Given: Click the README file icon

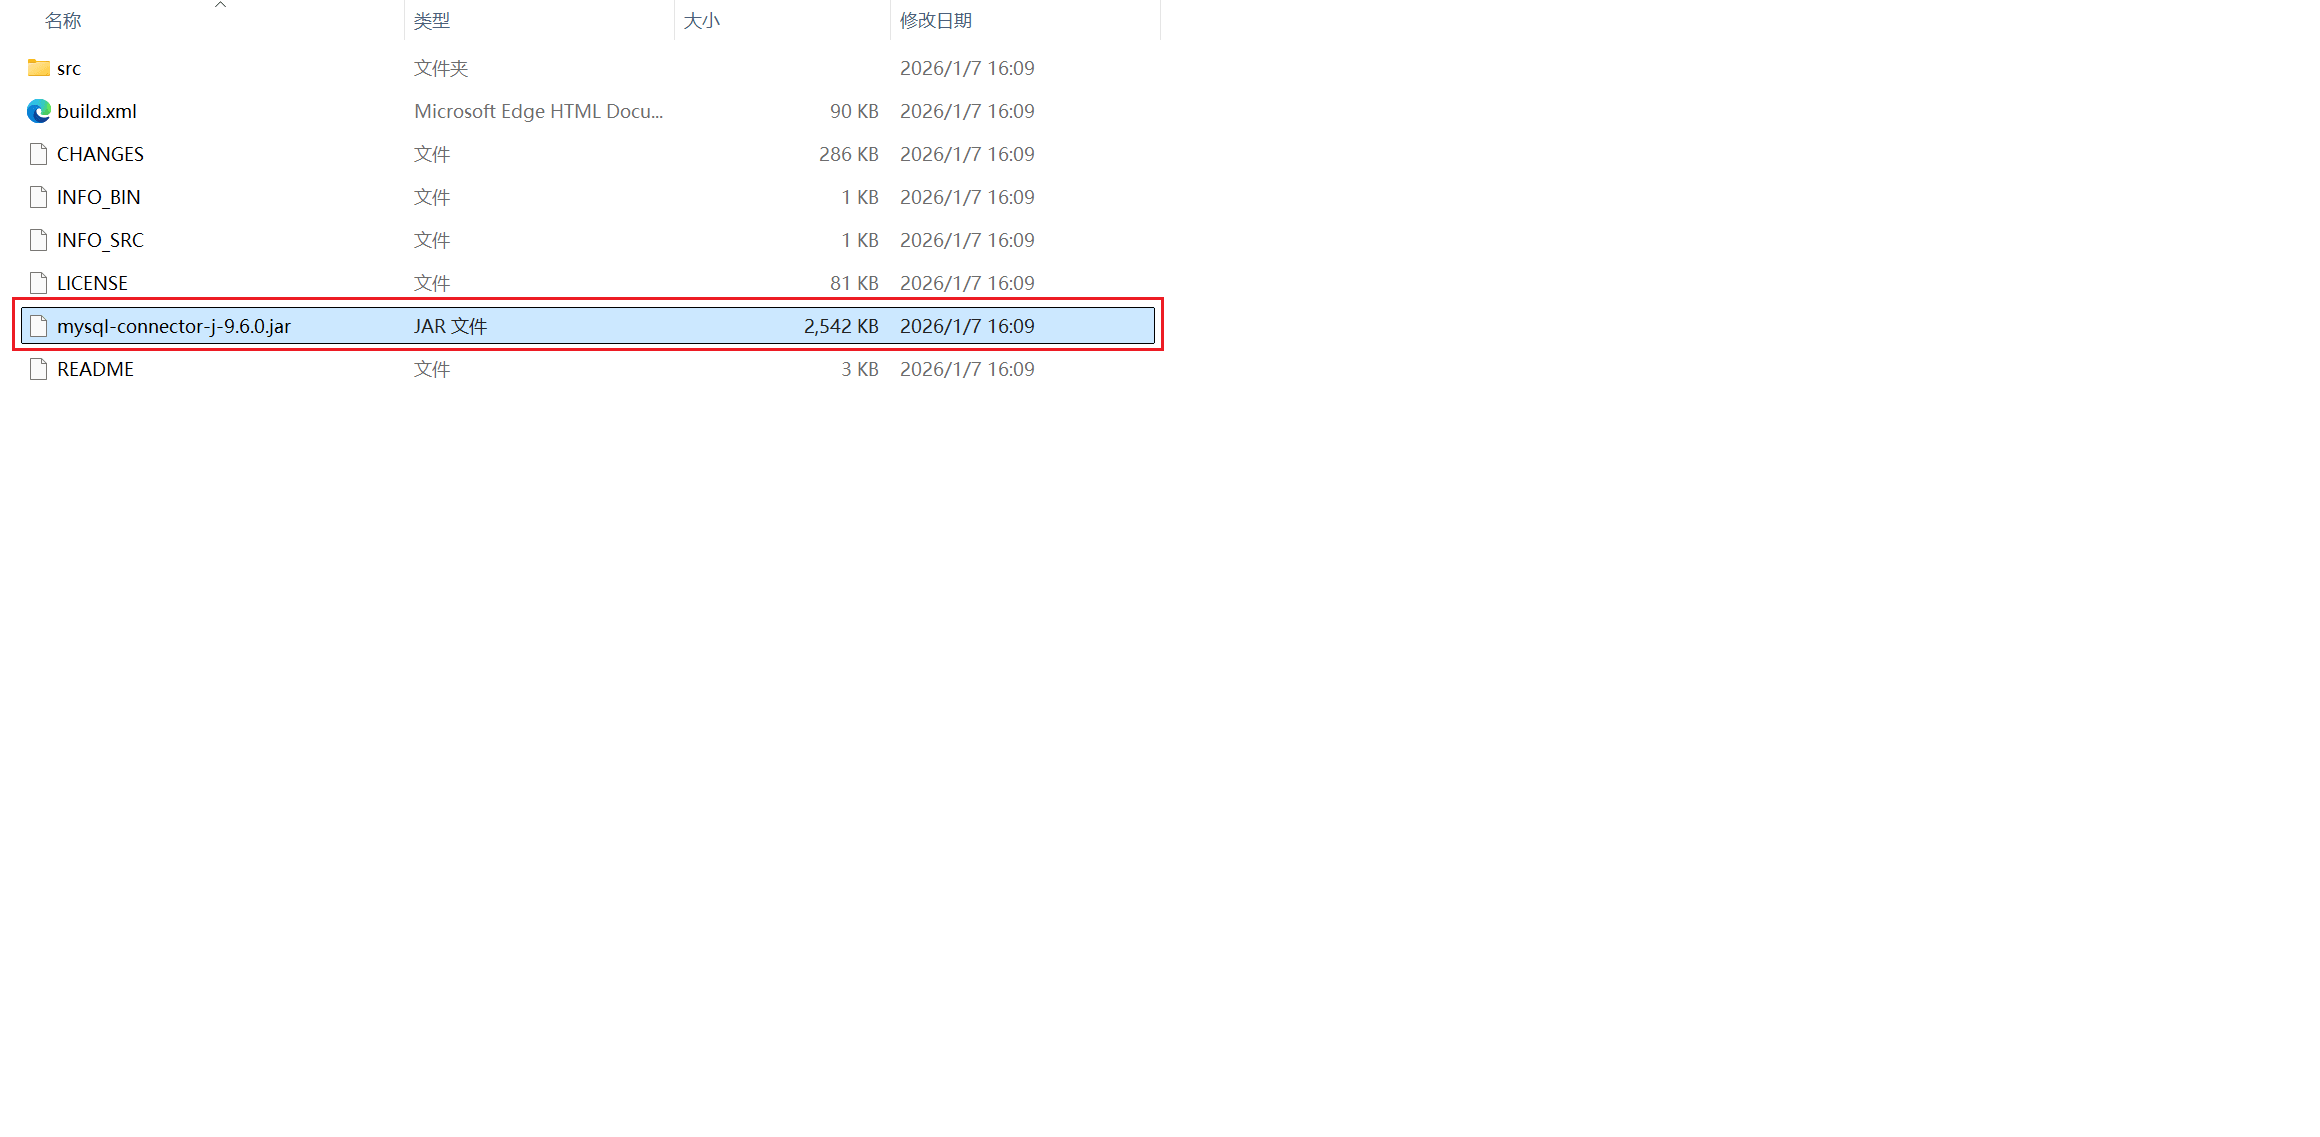Looking at the screenshot, I should click(x=38, y=369).
